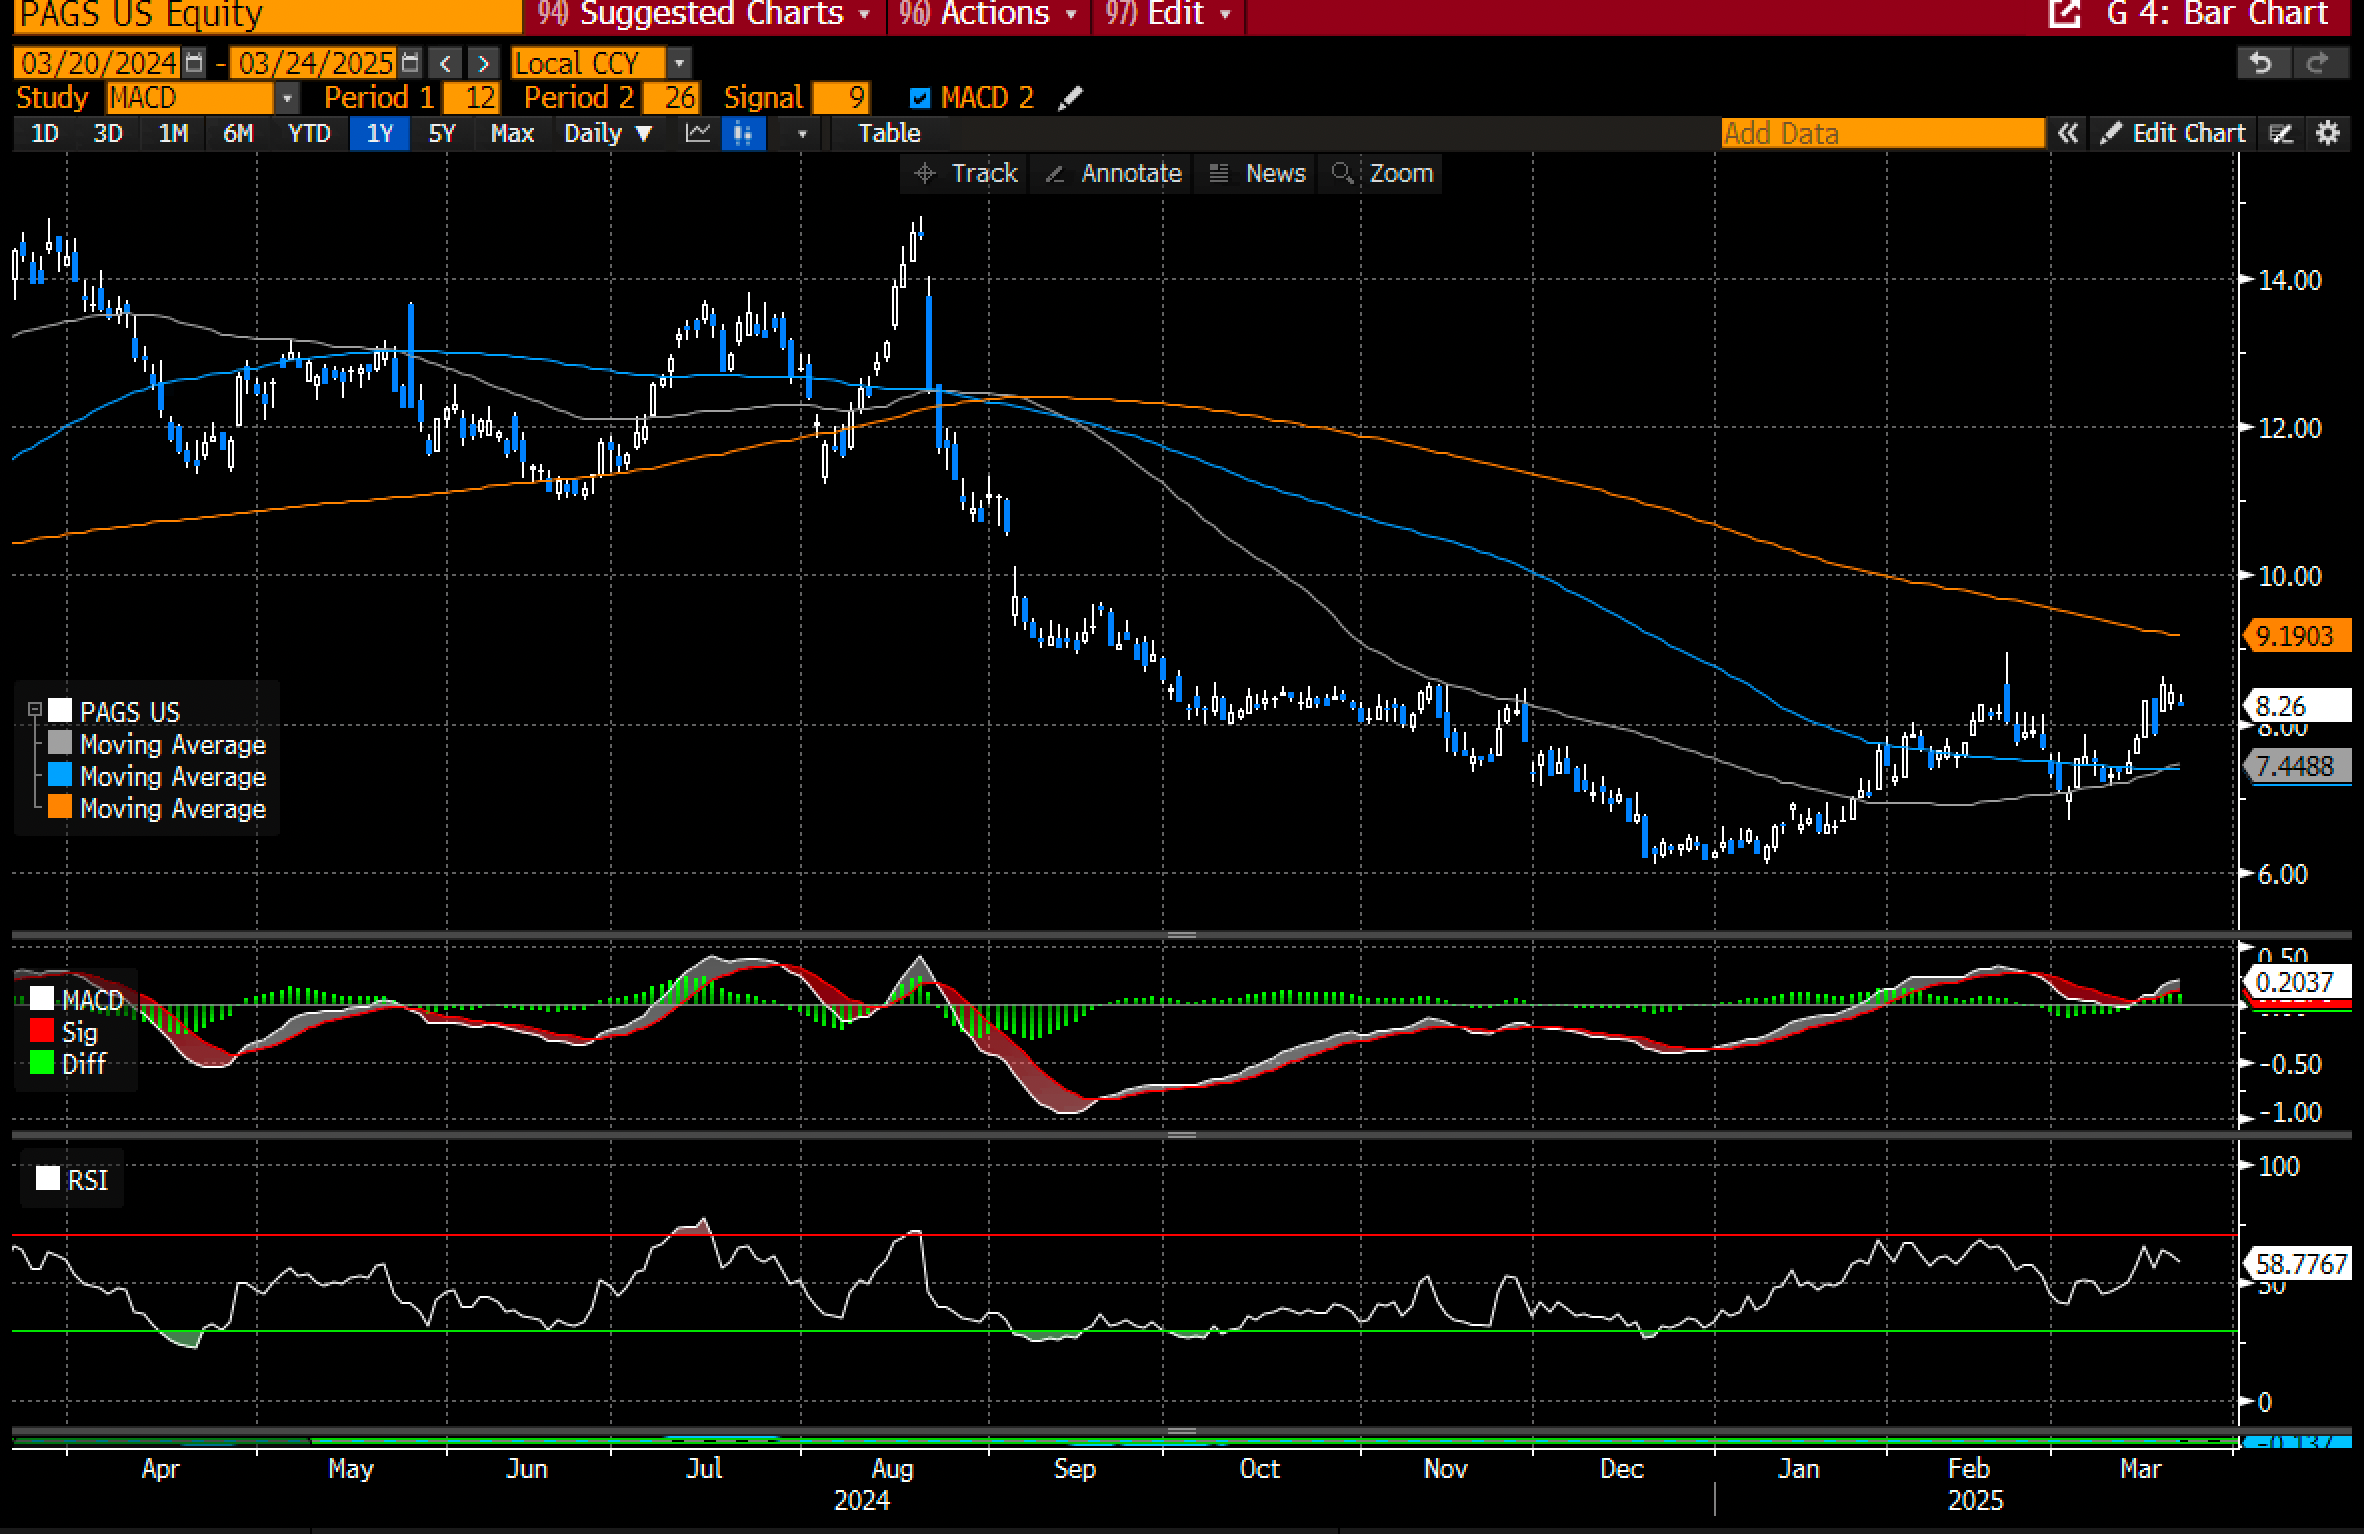Collapse toolbar with double left arrows
2364x1534 pixels.
coord(2068,133)
